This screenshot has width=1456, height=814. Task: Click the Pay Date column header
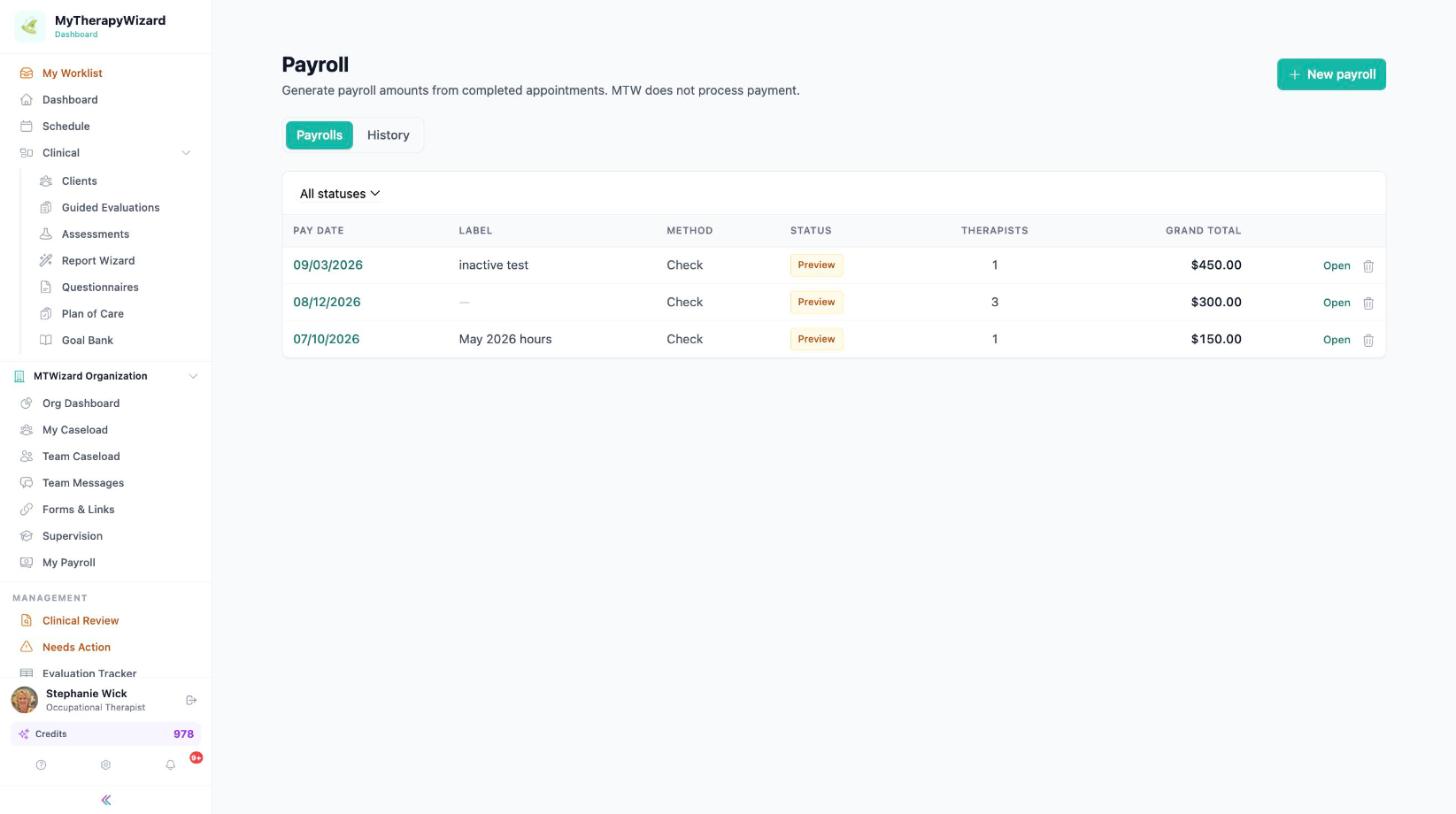tap(318, 231)
